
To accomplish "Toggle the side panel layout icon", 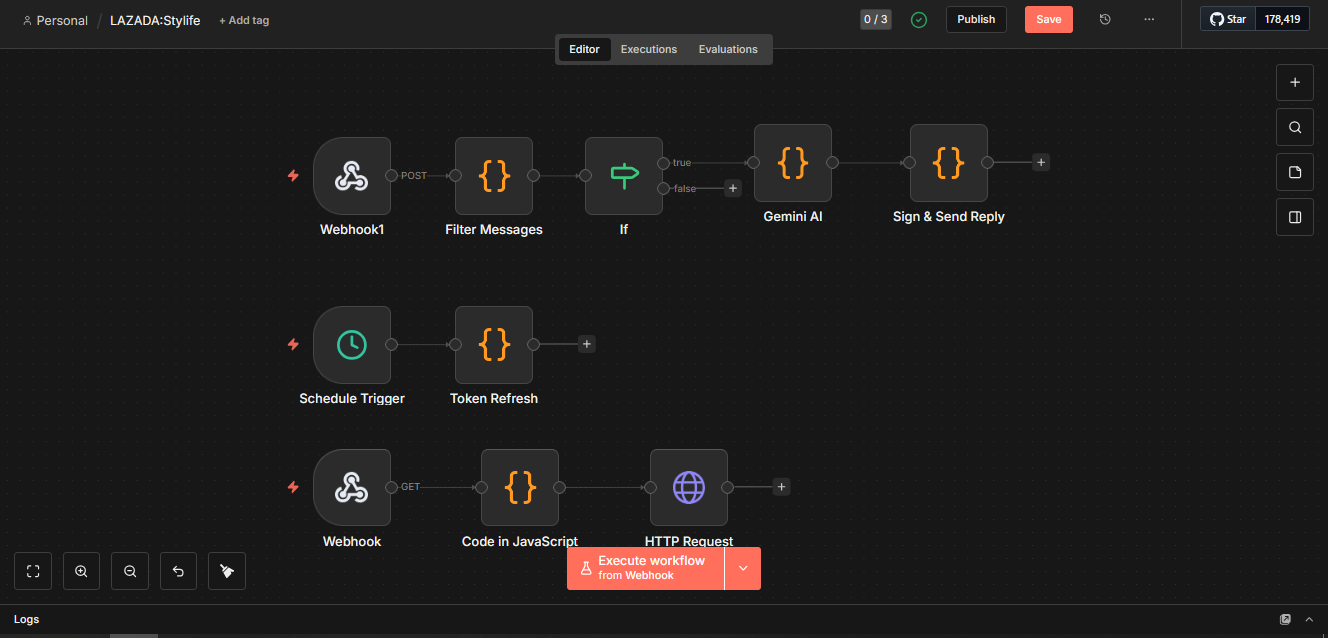I will pos(1295,217).
